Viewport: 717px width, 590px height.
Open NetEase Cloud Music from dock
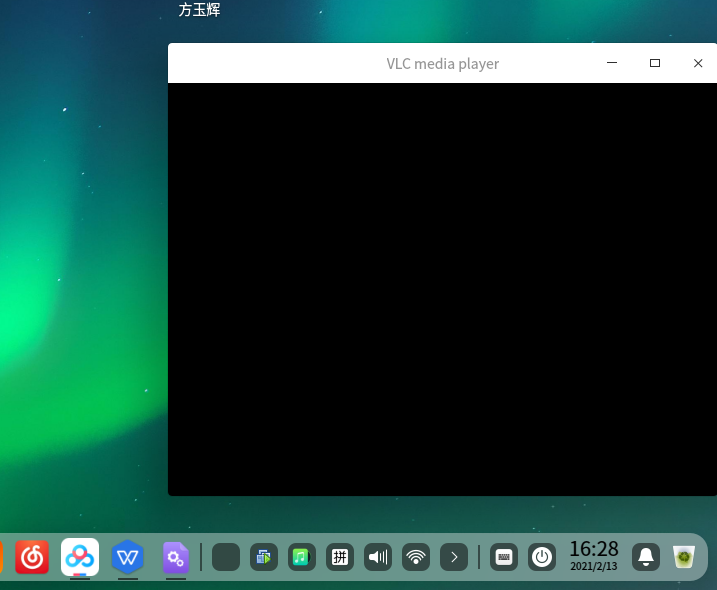pyautogui.click(x=32, y=557)
